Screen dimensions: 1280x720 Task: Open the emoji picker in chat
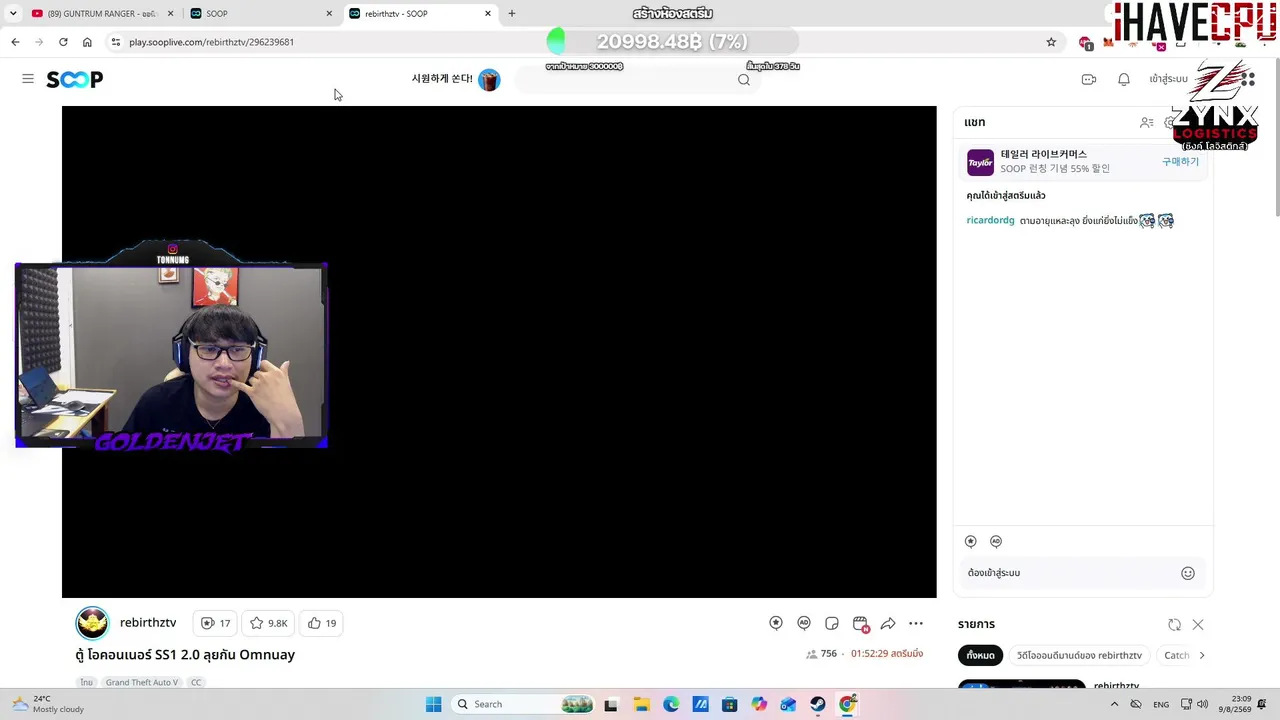pyautogui.click(x=1188, y=573)
